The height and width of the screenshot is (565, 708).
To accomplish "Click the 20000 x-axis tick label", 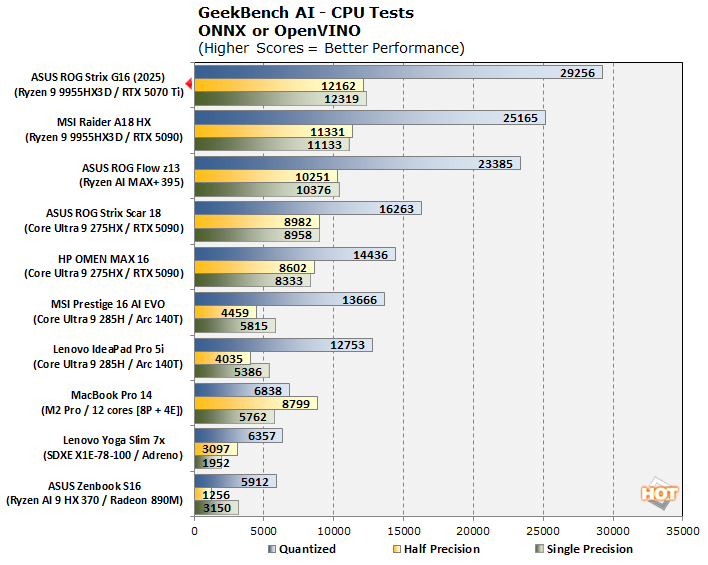I will click(x=473, y=531).
